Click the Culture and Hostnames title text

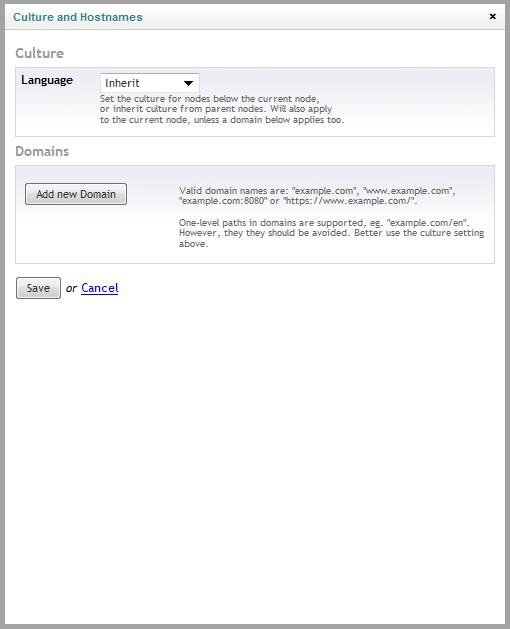point(78,17)
